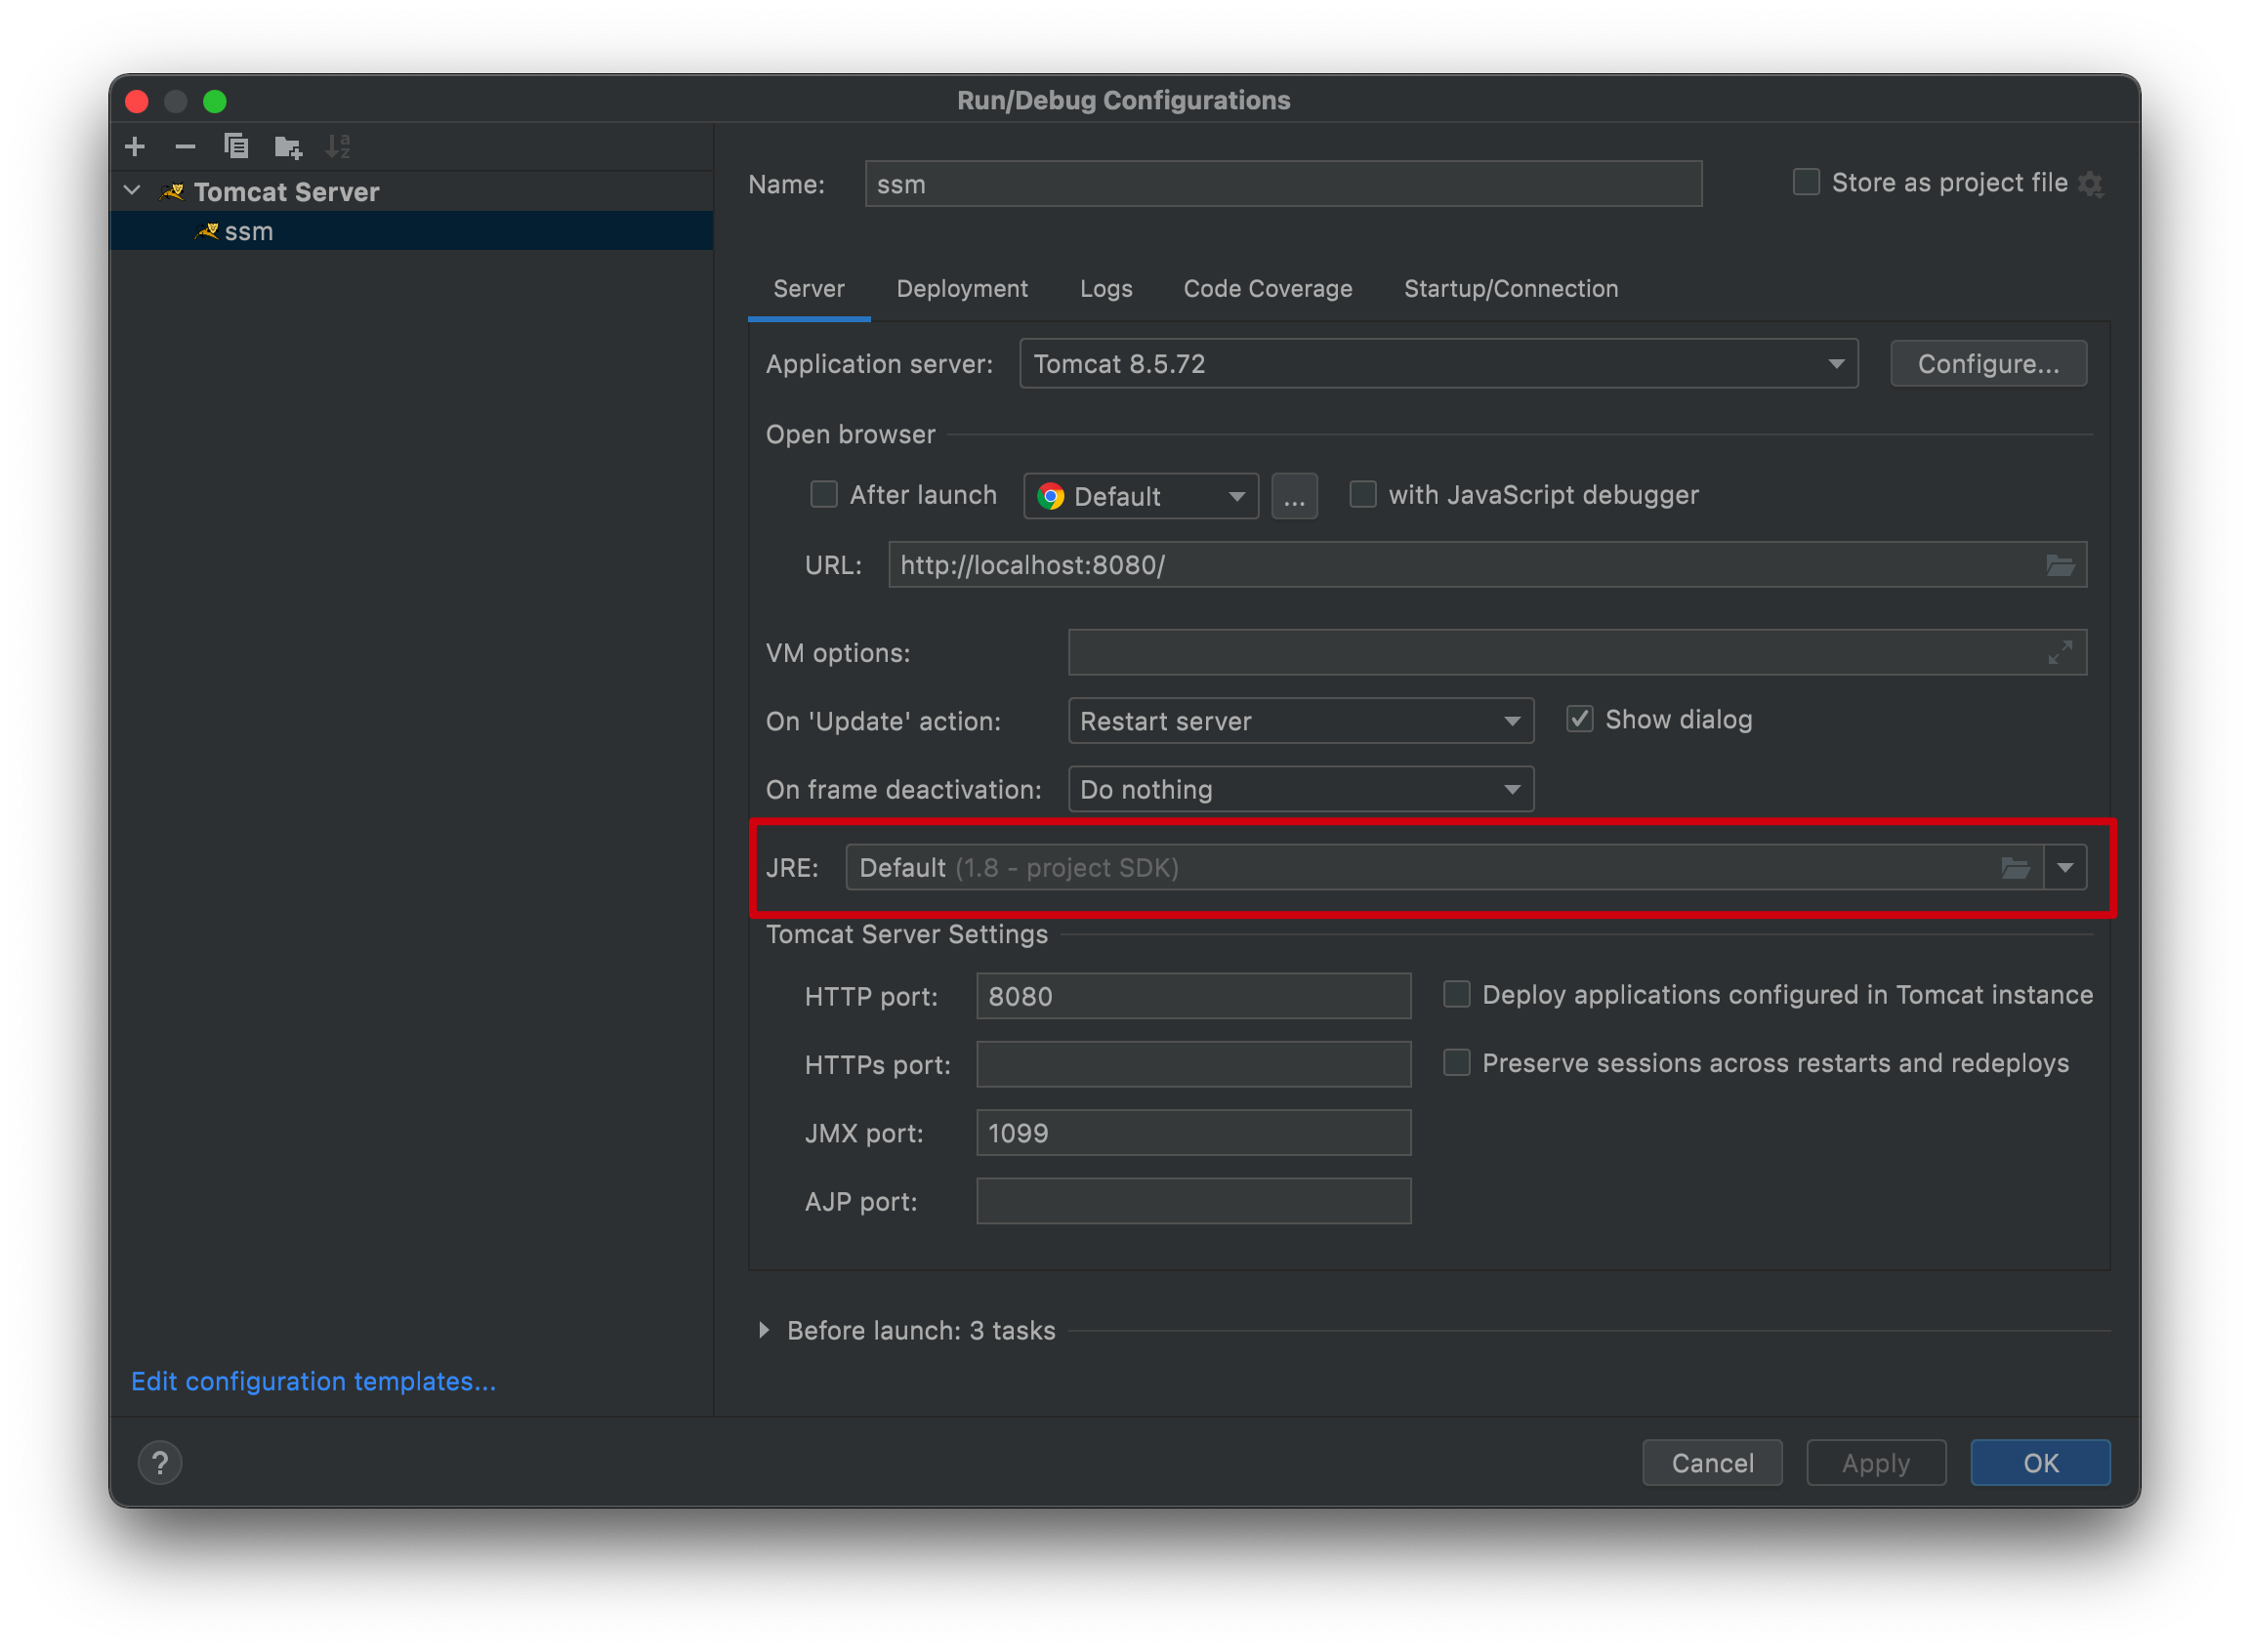Open JRE dropdown arrow
The image size is (2250, 1652).
pos(2065,868)
